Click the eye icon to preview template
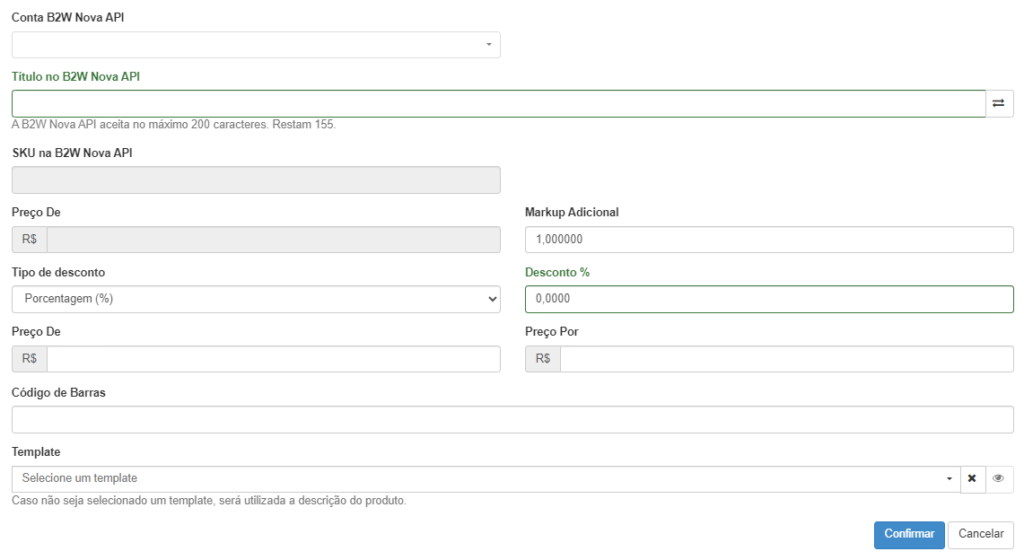1024x560 pixels. (999, 478)
